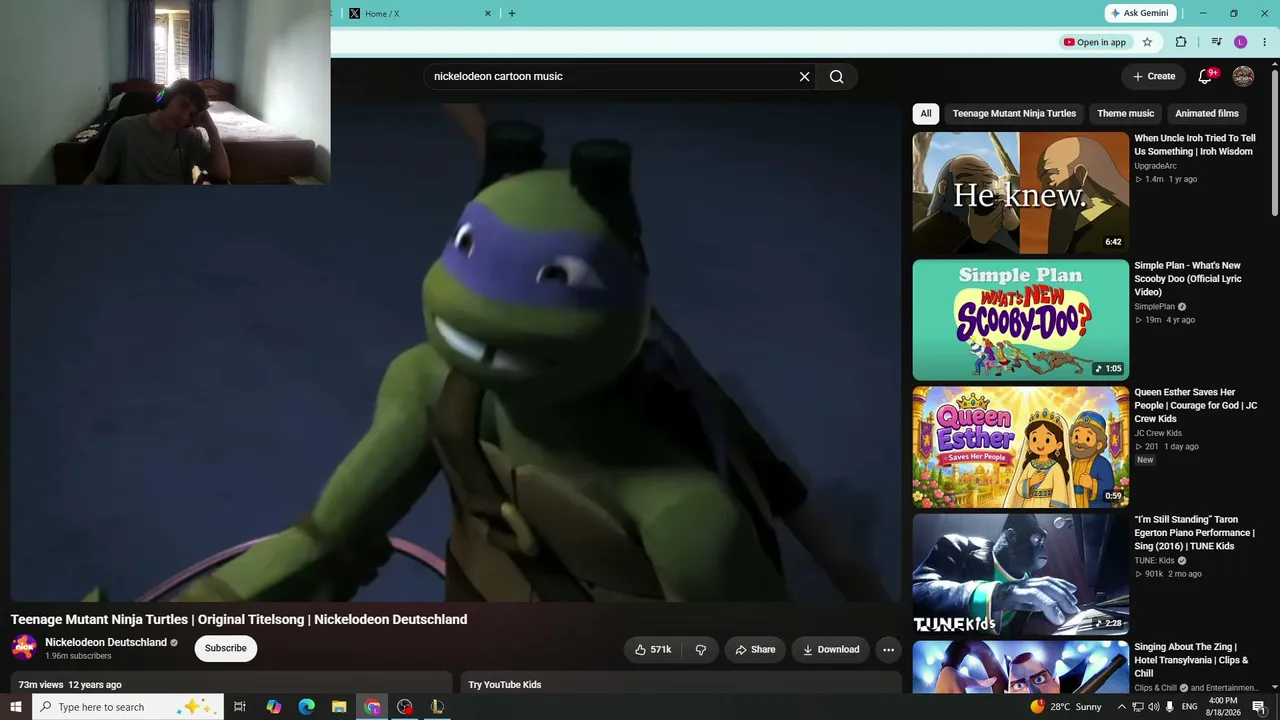
Task: Filter by Animated films chip
Action: [x=1207, y=114]
